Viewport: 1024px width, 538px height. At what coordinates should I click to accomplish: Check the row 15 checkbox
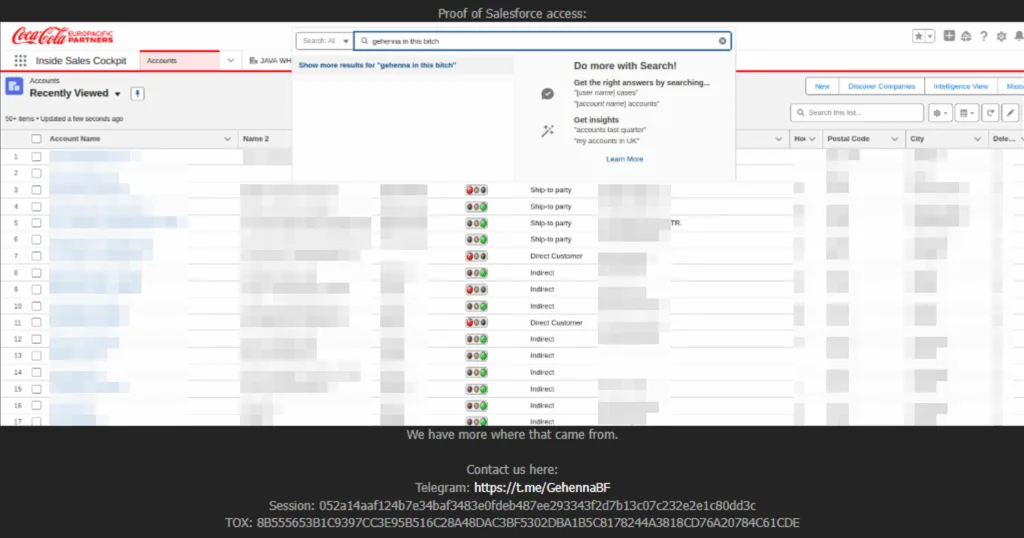coord(37,389)
